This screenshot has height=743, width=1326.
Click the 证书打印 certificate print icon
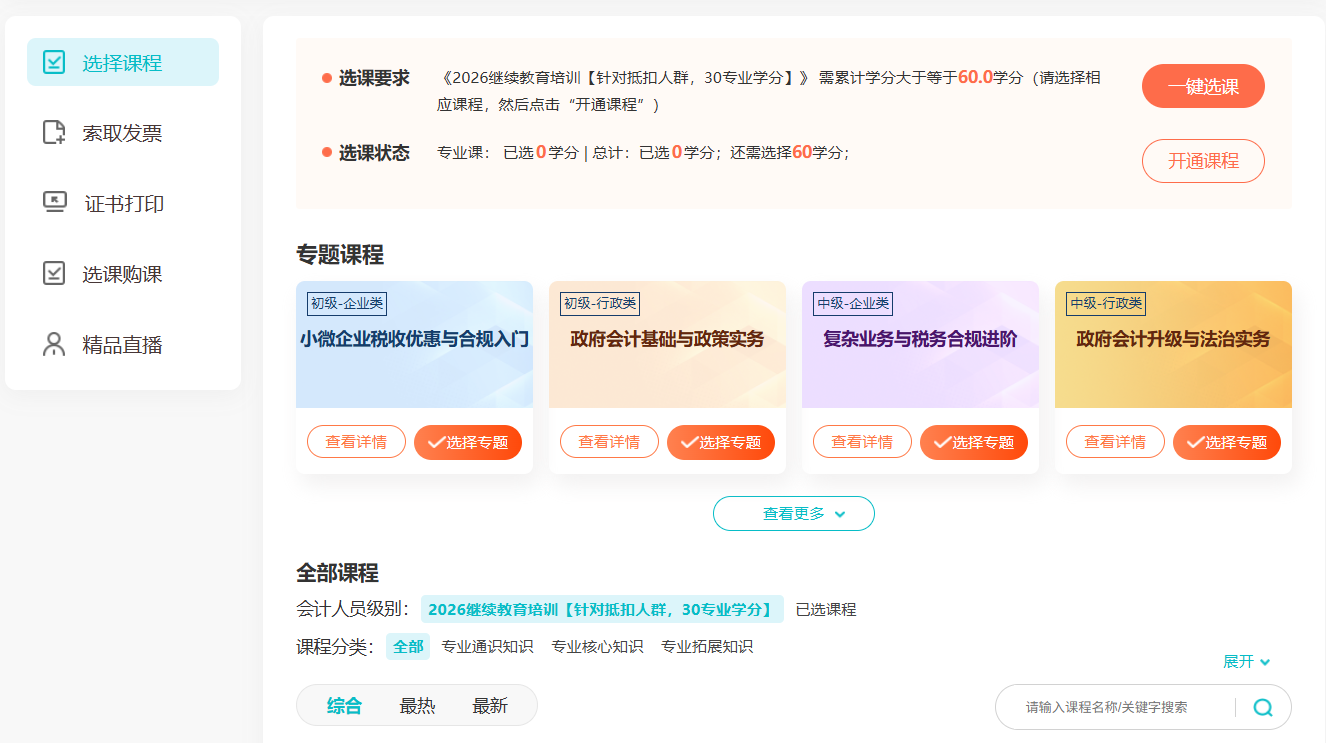pos(54,203)
